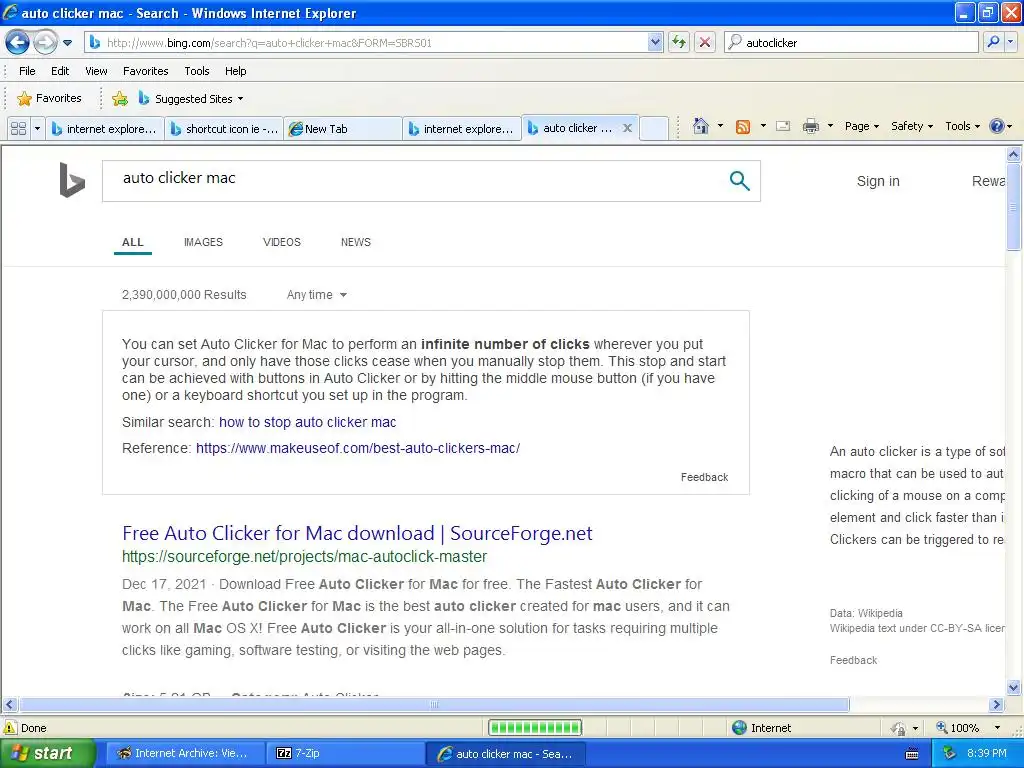The height and width of the screenshot is (768, 1024).
Task: Open a blank new tab button
Action: tap(654, 129)
